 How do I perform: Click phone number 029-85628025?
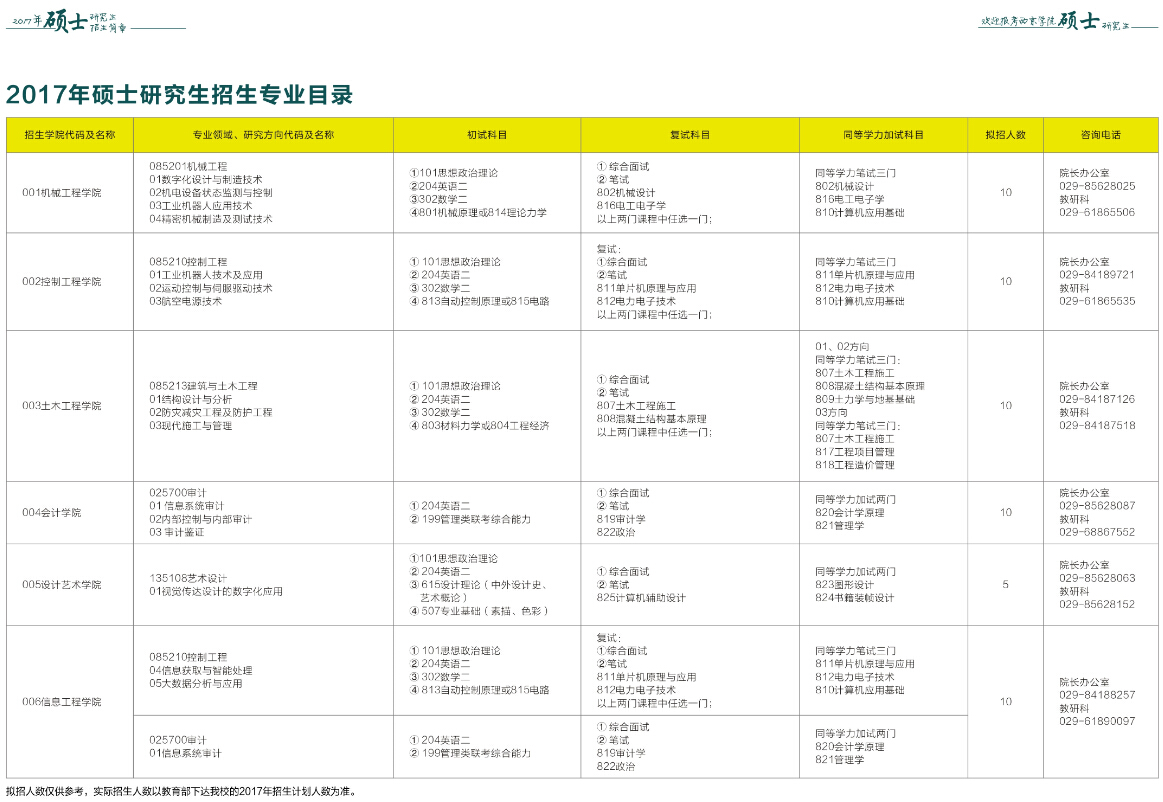pos(1097,186)
